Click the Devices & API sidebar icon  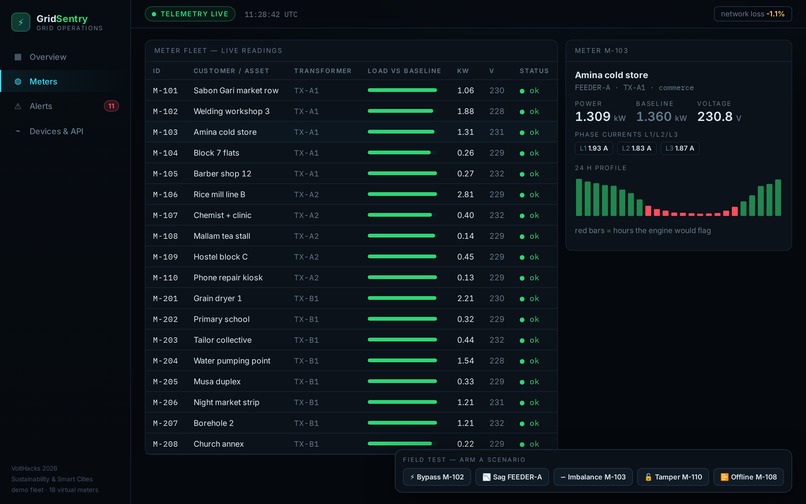[x=18, y=131]
